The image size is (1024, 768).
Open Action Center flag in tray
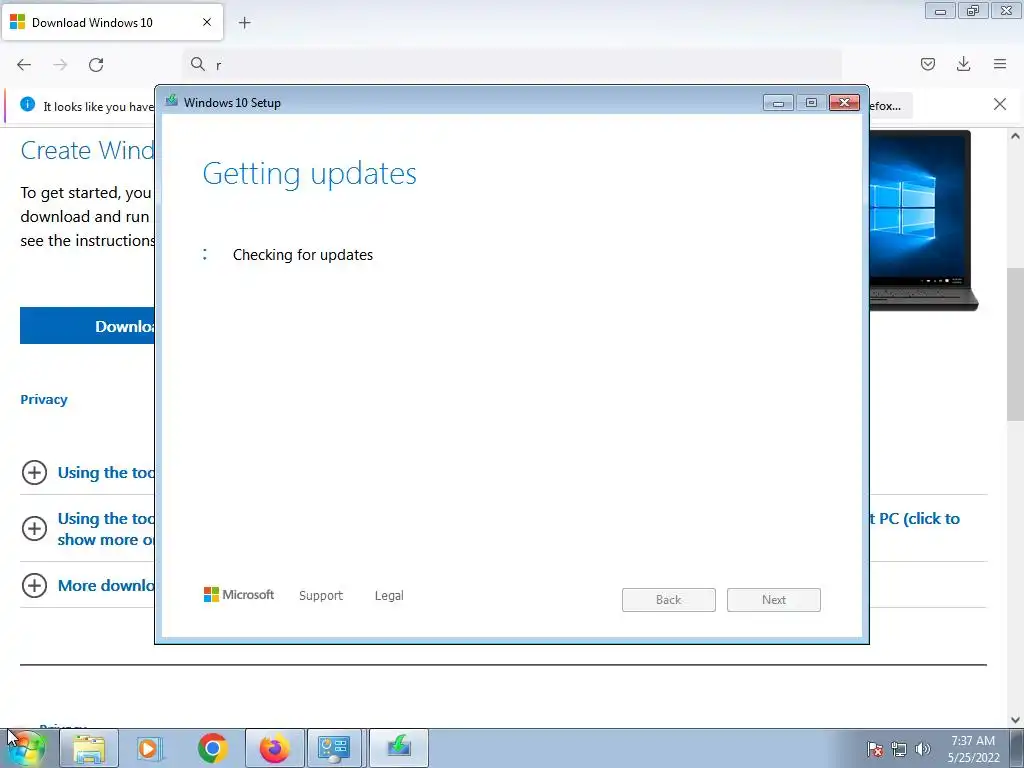click(x=874, y=748)
